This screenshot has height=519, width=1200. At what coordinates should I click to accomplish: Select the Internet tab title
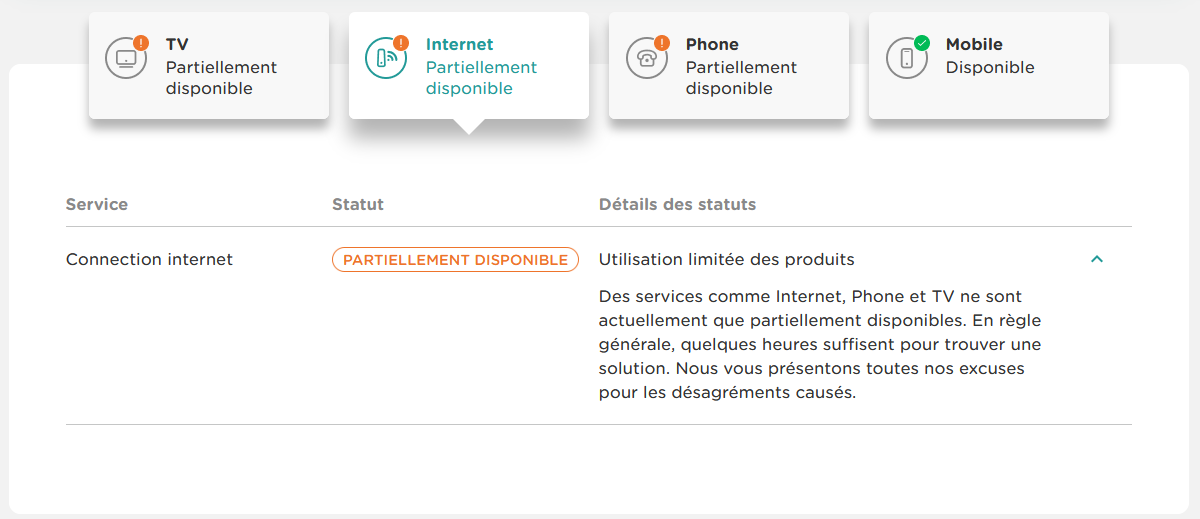[460, 44]
